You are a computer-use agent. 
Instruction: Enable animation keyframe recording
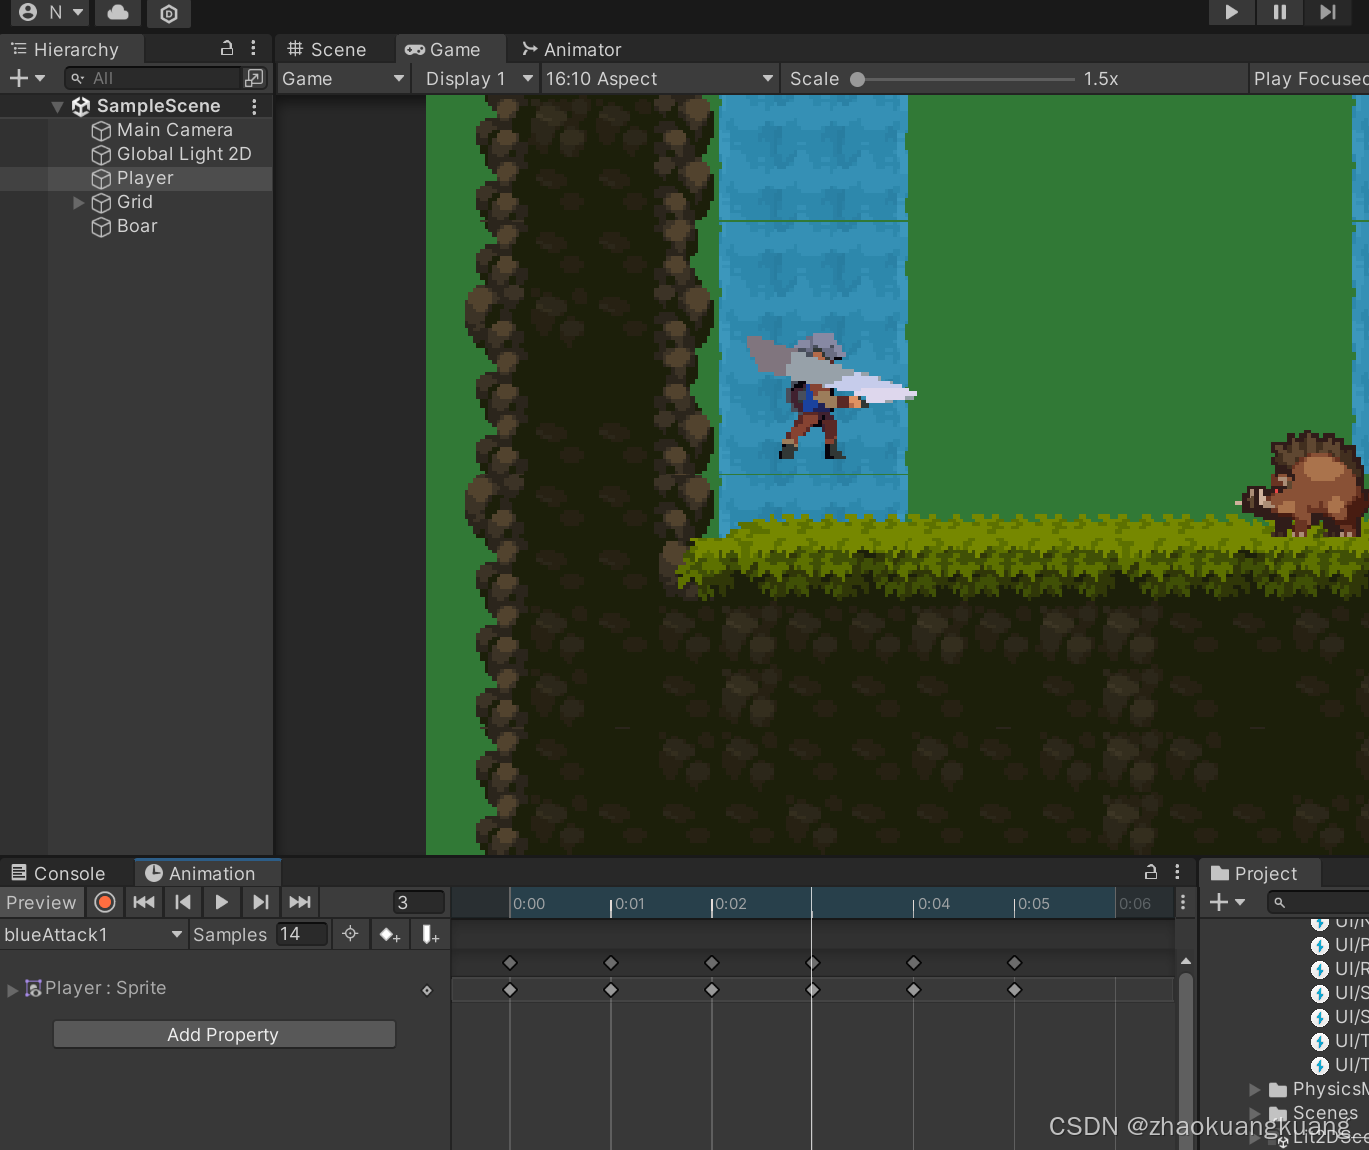(105, 902)
